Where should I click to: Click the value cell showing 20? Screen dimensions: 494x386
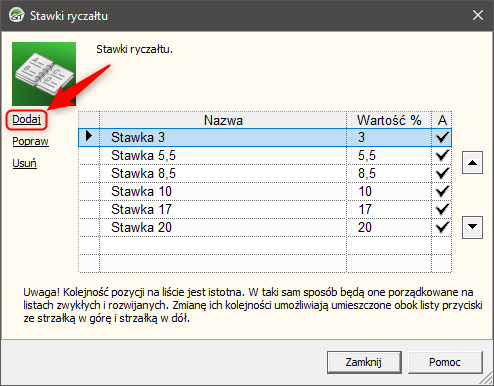pyautogui.click(x=389, y=227)
